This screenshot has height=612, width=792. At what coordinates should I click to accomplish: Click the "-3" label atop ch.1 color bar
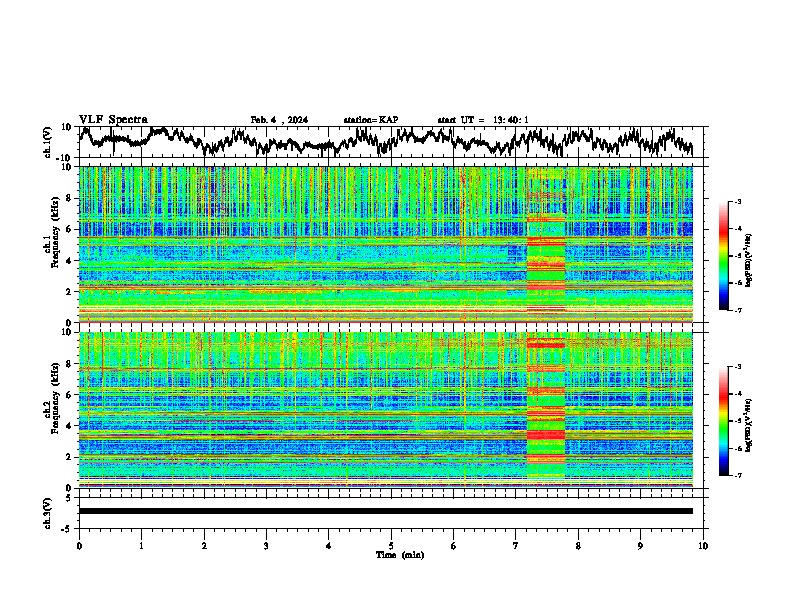(x=737, y=202)
